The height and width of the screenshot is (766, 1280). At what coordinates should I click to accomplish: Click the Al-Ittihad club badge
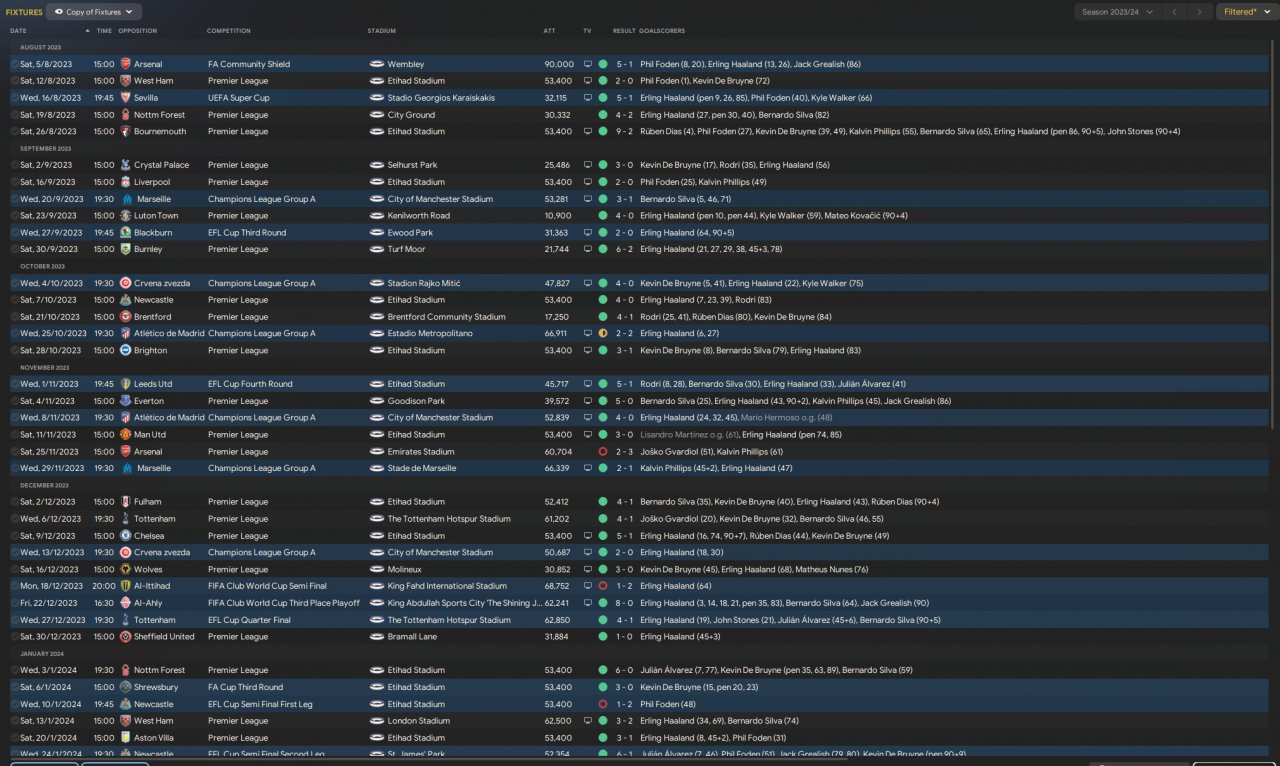[x=125, y=586]
